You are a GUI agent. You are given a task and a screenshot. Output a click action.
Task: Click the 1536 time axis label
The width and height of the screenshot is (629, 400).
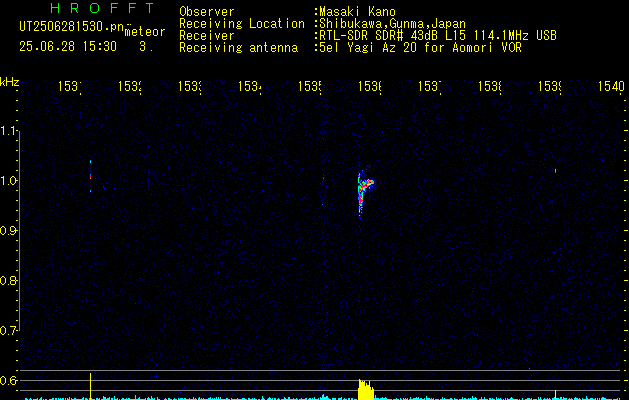[369, 87]
